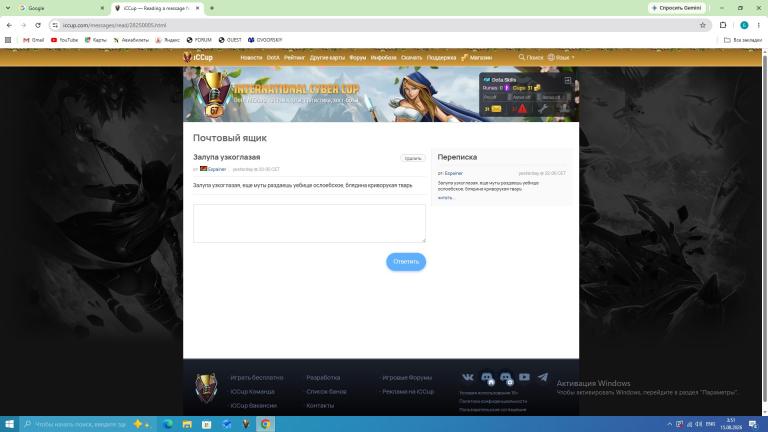Screen dimensions: 768x432
Task: Open the iCCup Вакансии footer link
Action: (253, 406)
